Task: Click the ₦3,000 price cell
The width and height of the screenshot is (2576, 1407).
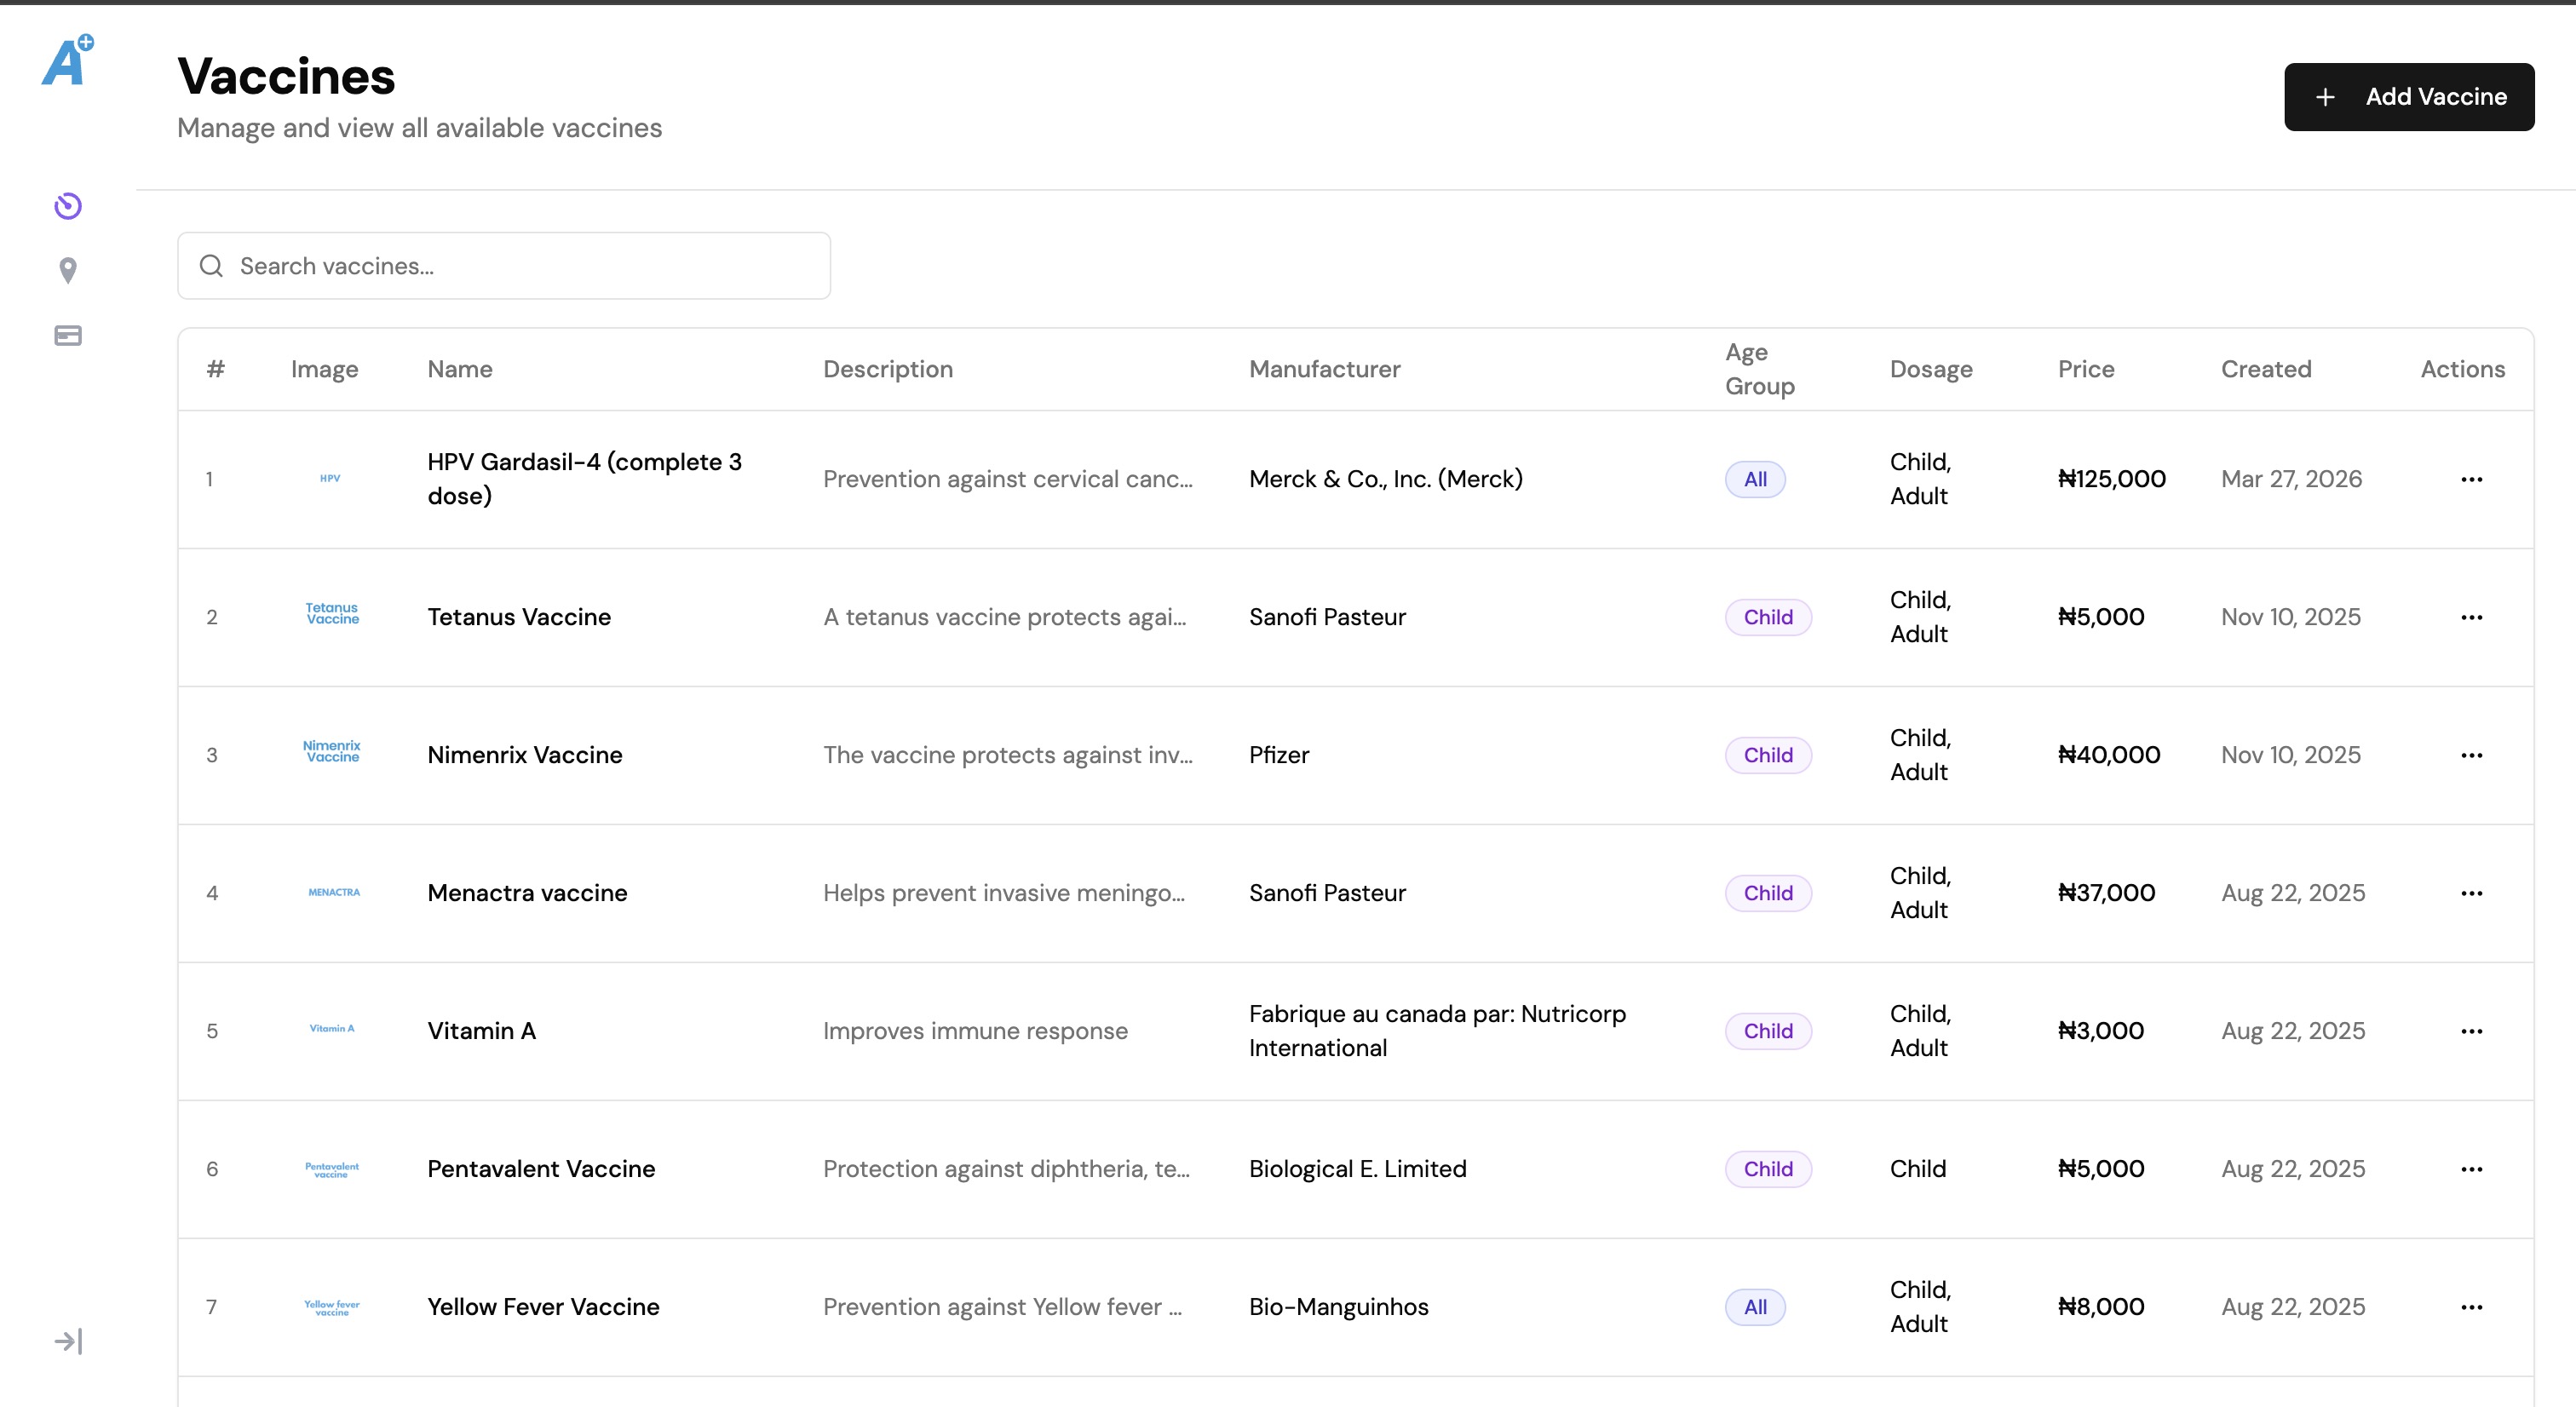Action: click(x=2101, y=1031)
